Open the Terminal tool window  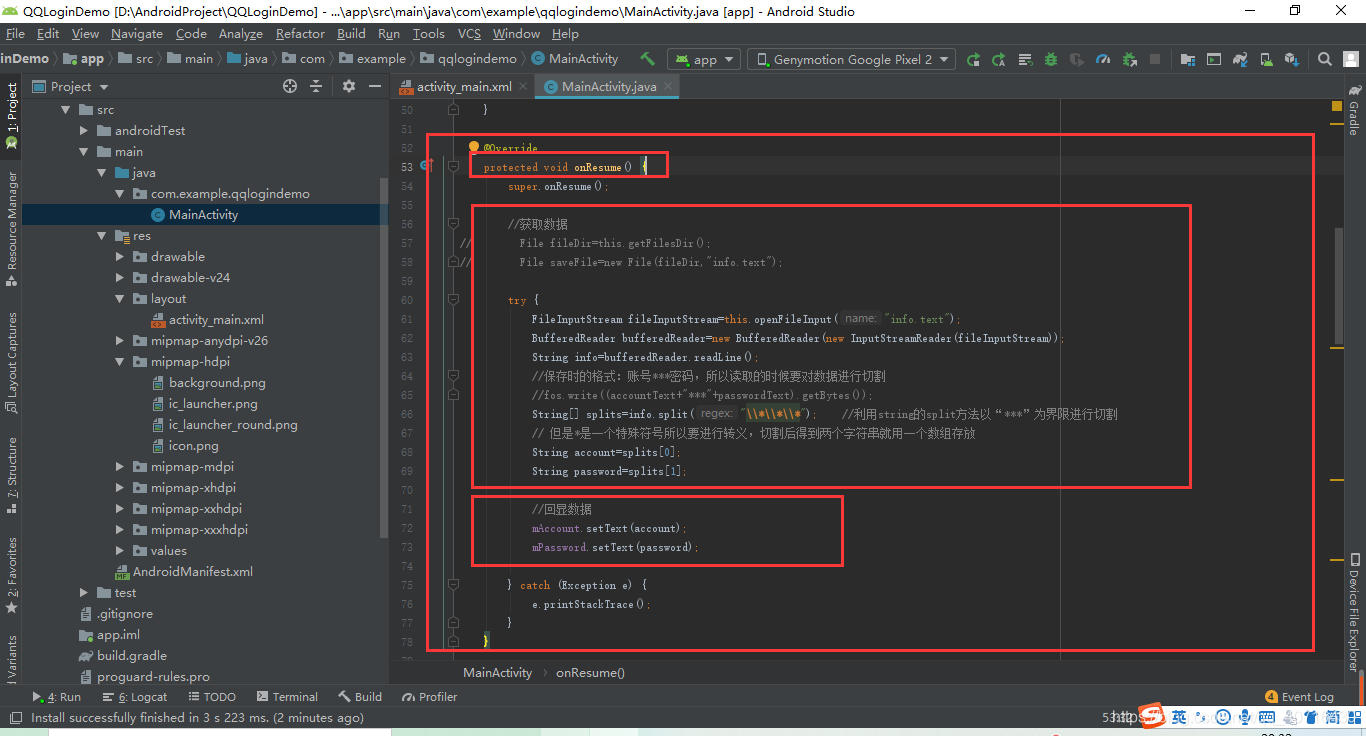(x=287, y=697)
